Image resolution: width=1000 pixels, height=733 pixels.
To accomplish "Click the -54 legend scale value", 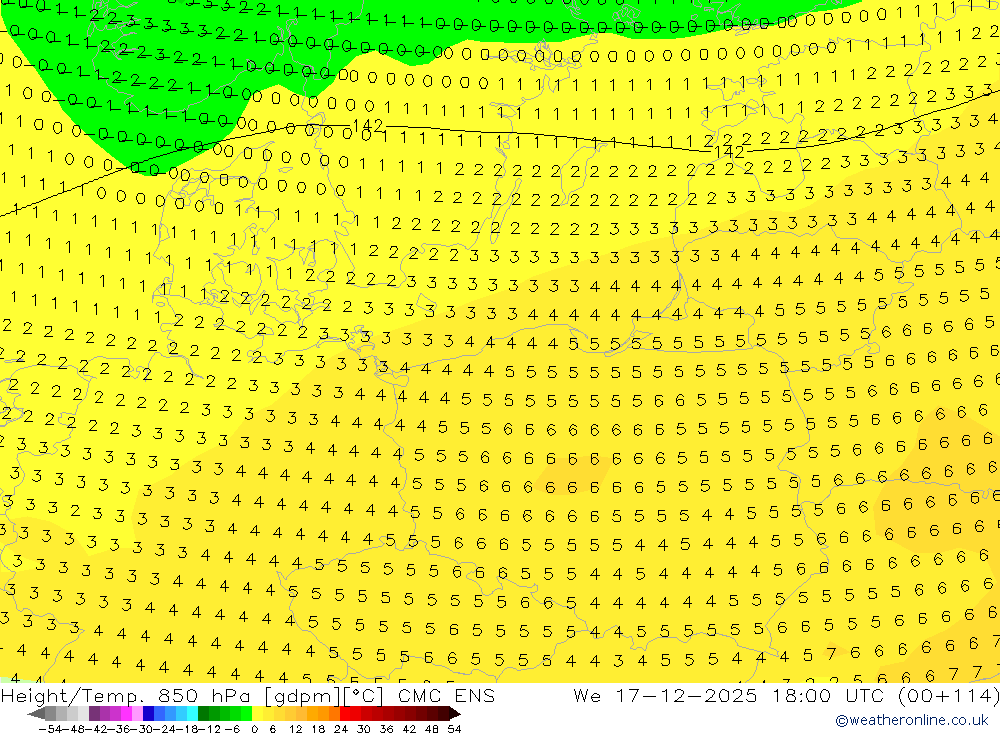I will pos(50,729).
